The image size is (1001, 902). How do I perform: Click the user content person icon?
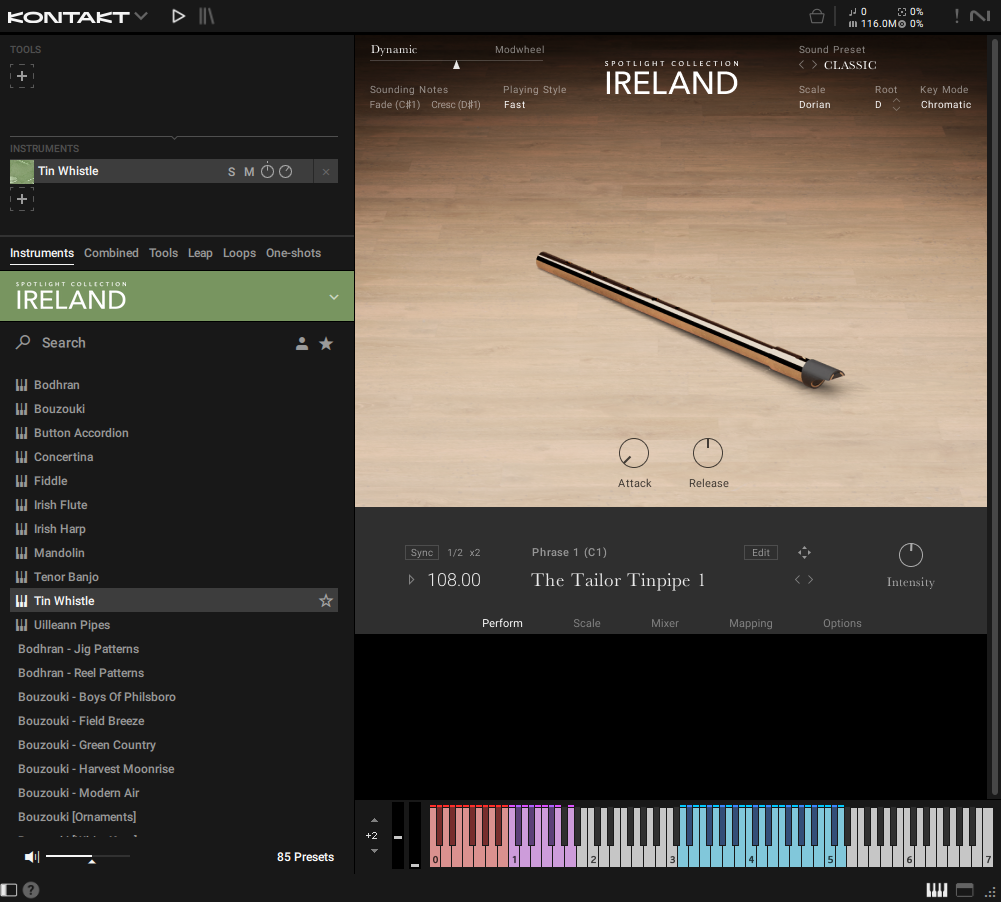pyautogui.click(x=302, y=343)
